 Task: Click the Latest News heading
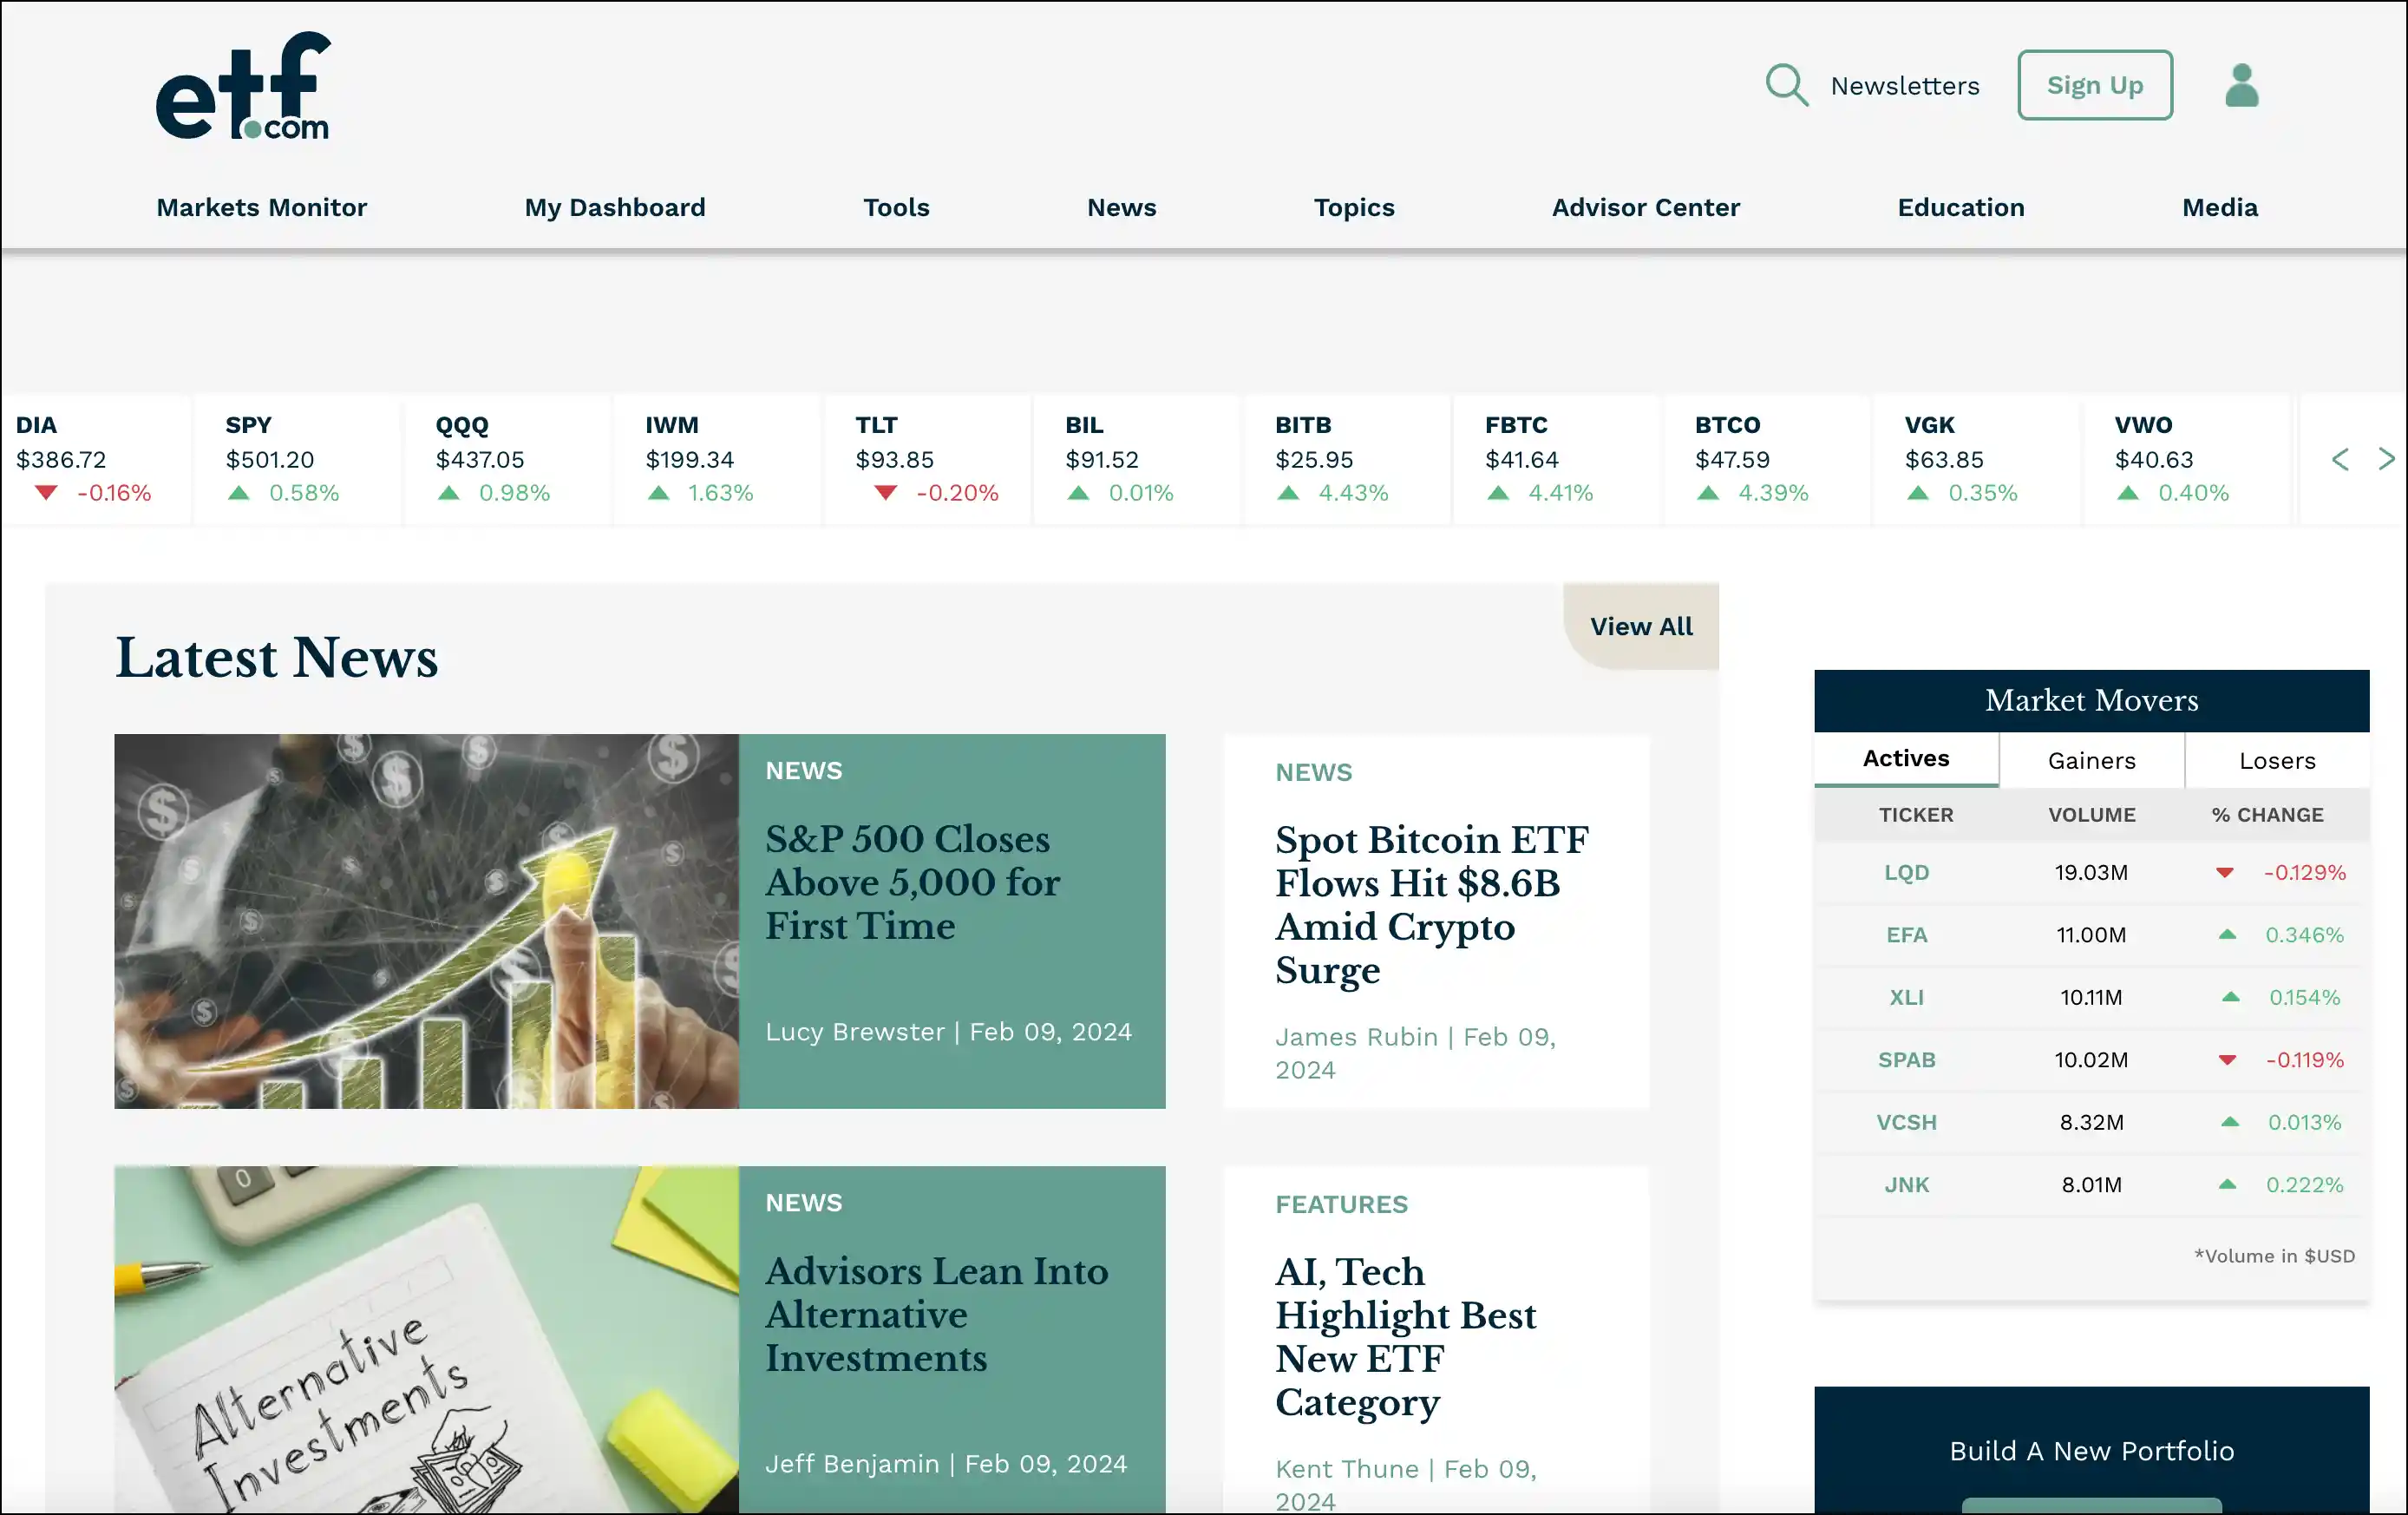[x=276, y=657]
